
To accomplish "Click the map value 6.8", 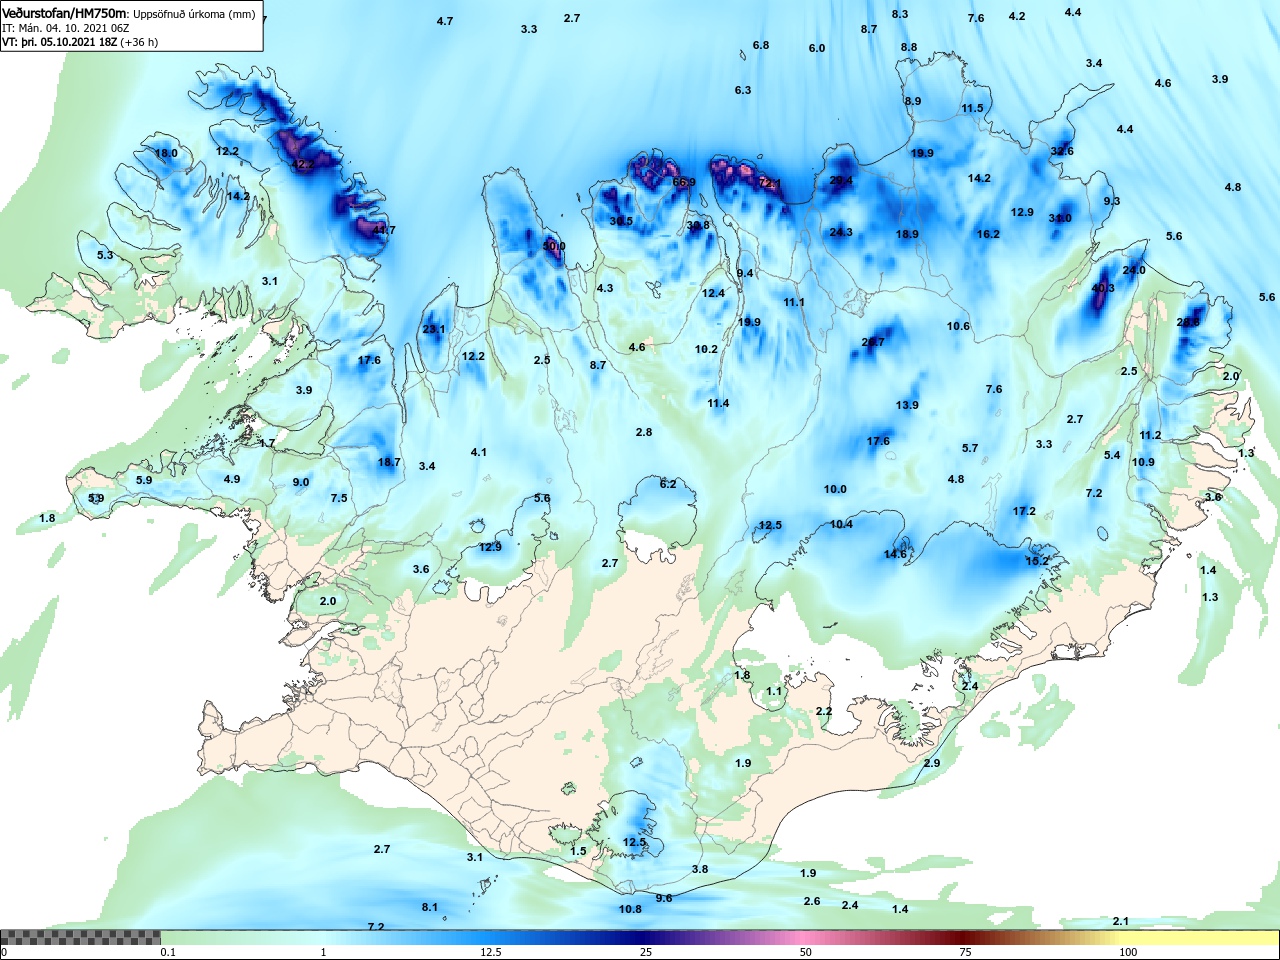I will tap(761, 45).
